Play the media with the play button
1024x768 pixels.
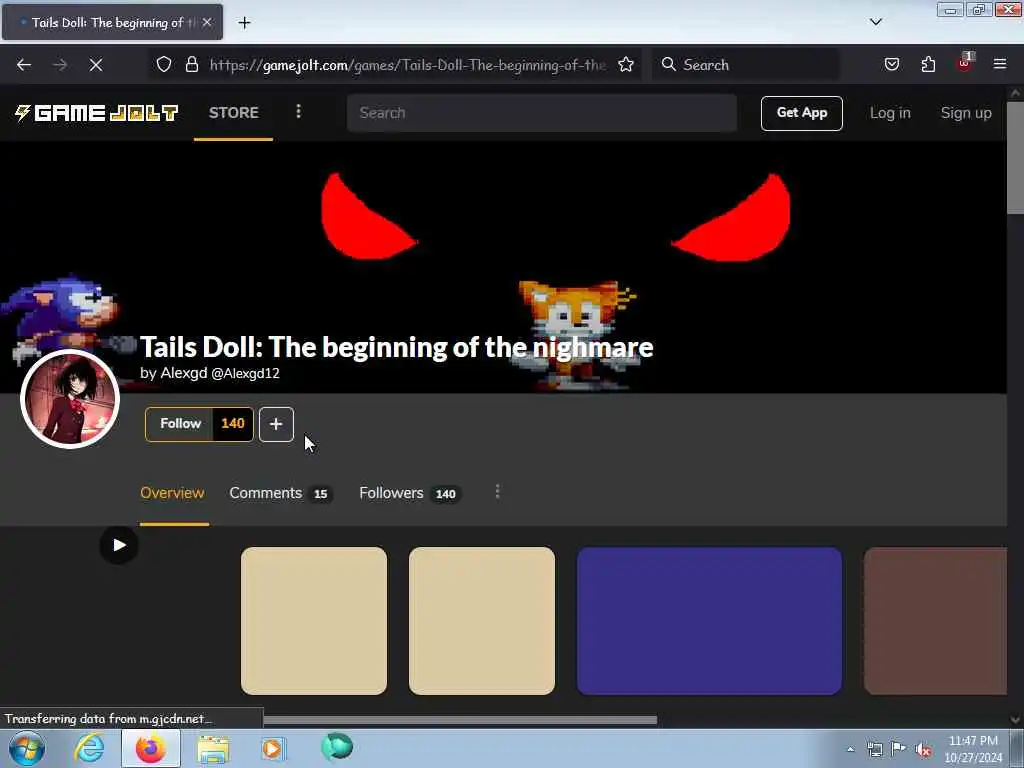[119, 545]
